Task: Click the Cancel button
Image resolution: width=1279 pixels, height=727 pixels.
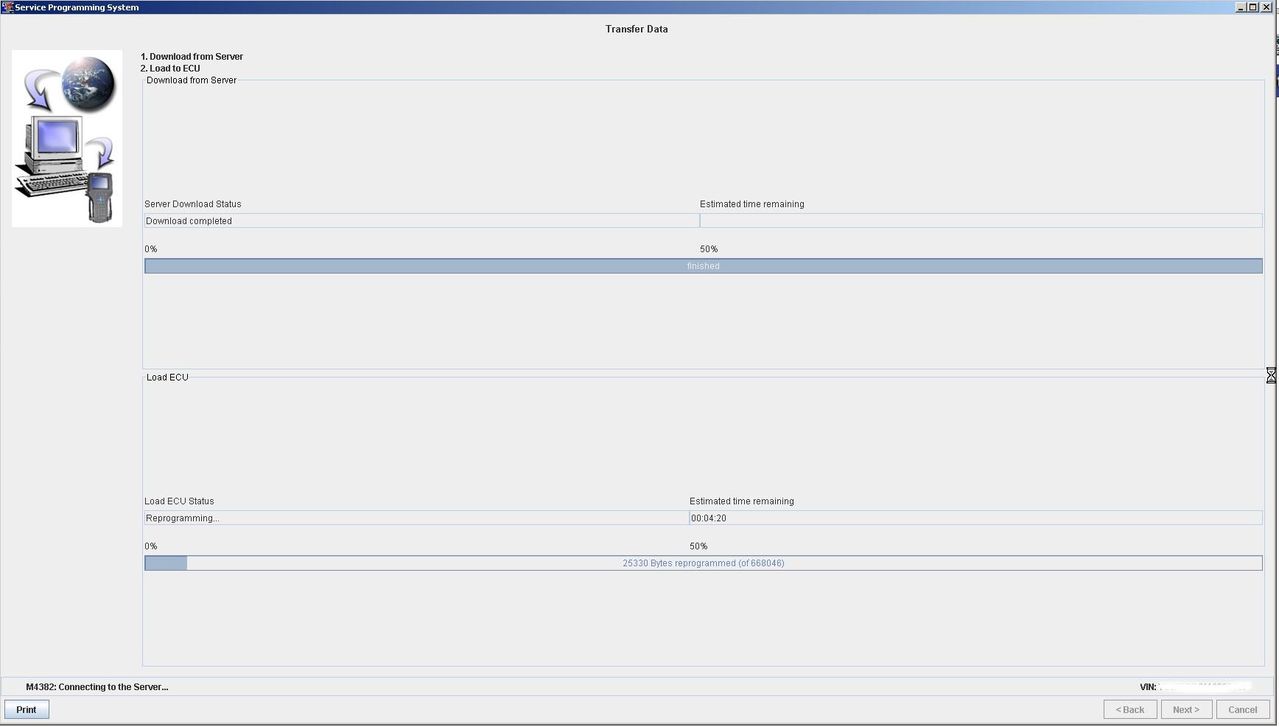Action: click(x=1241, y=709)
